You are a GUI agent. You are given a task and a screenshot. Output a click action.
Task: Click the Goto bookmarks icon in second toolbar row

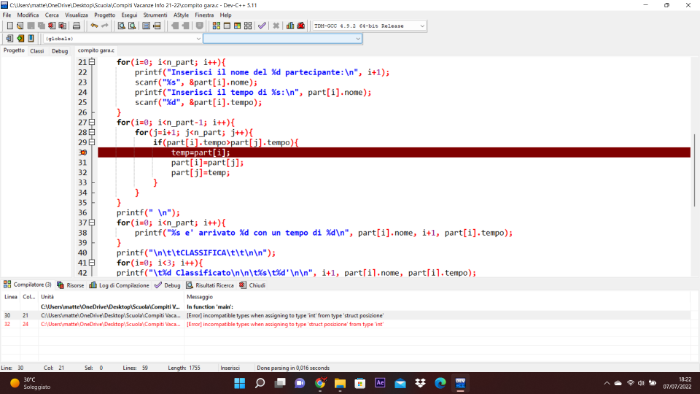point(31,38)
